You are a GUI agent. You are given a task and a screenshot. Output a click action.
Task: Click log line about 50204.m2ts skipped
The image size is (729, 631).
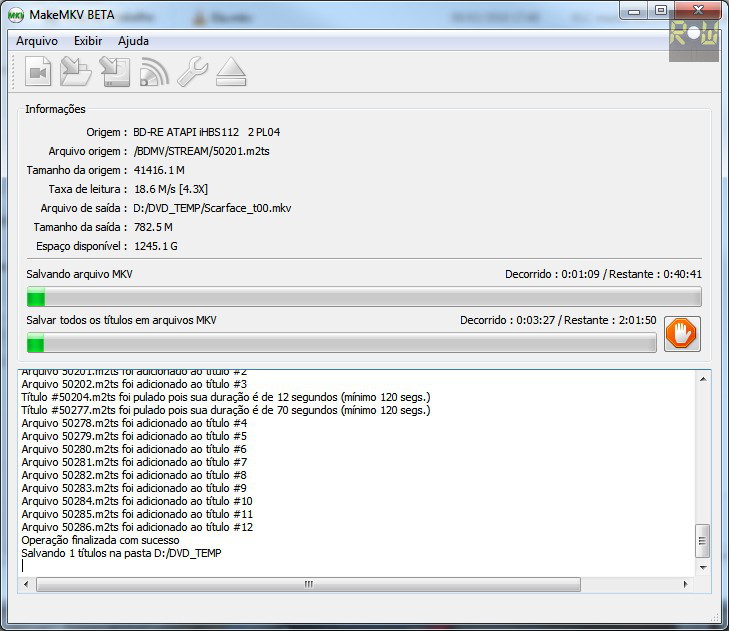pos(226,397)
